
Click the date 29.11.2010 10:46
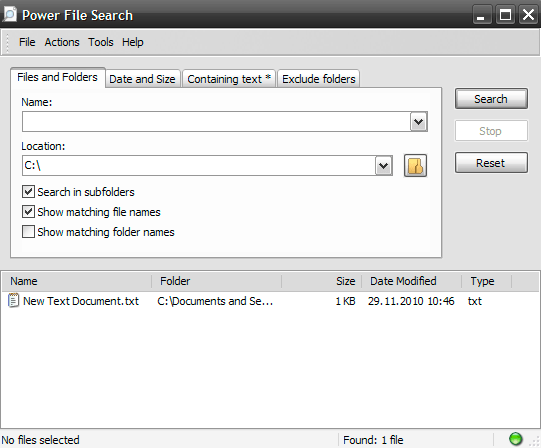(x=411, y=301)
